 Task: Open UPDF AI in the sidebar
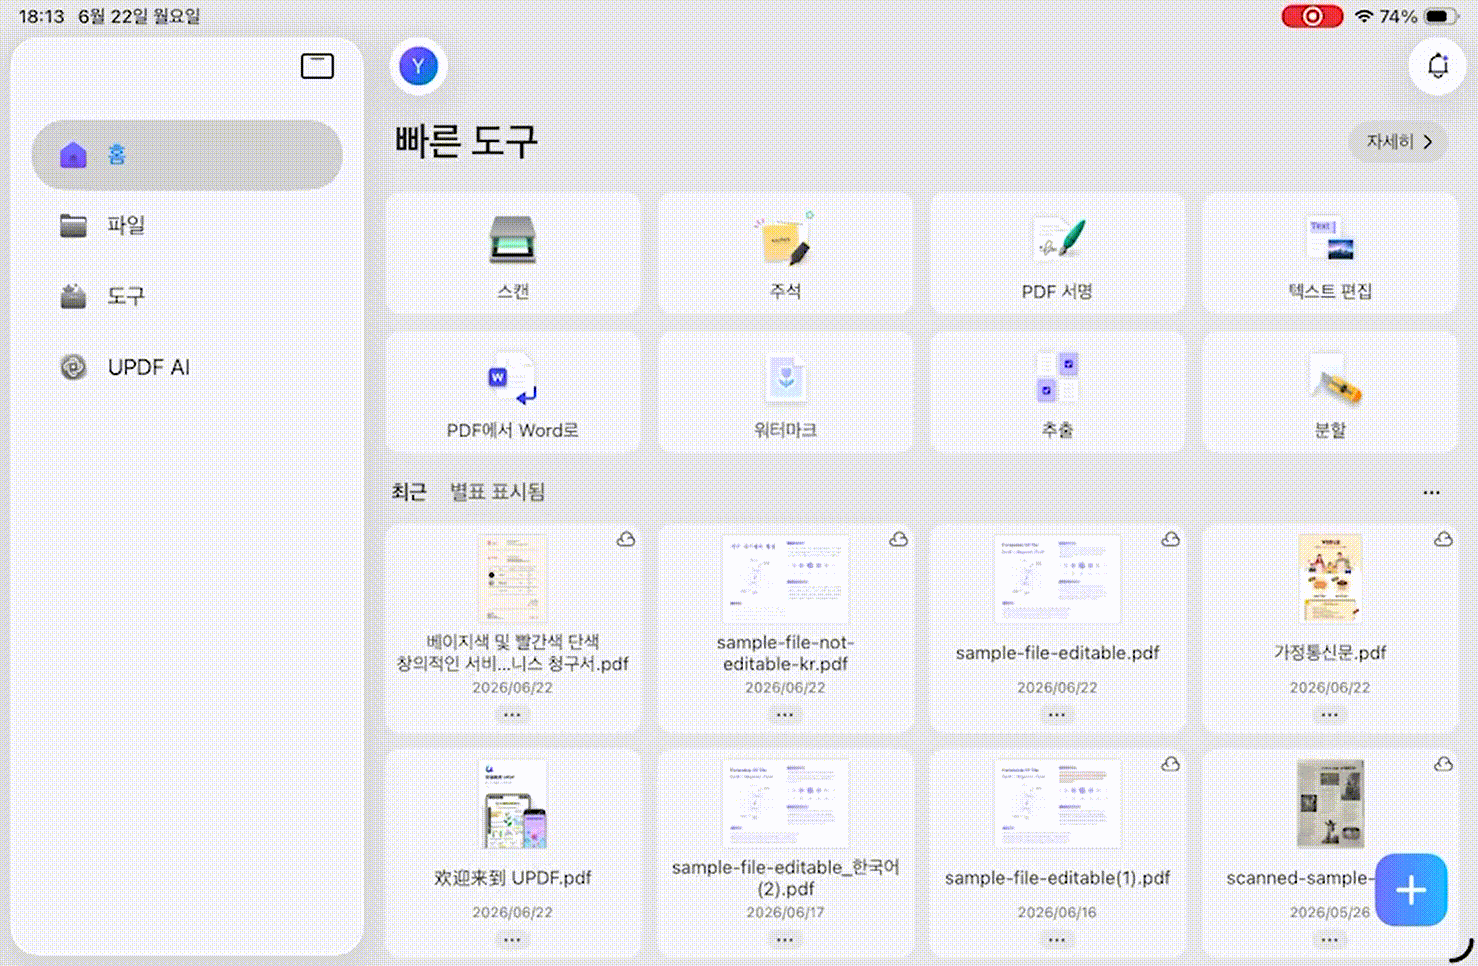[187, 367]
